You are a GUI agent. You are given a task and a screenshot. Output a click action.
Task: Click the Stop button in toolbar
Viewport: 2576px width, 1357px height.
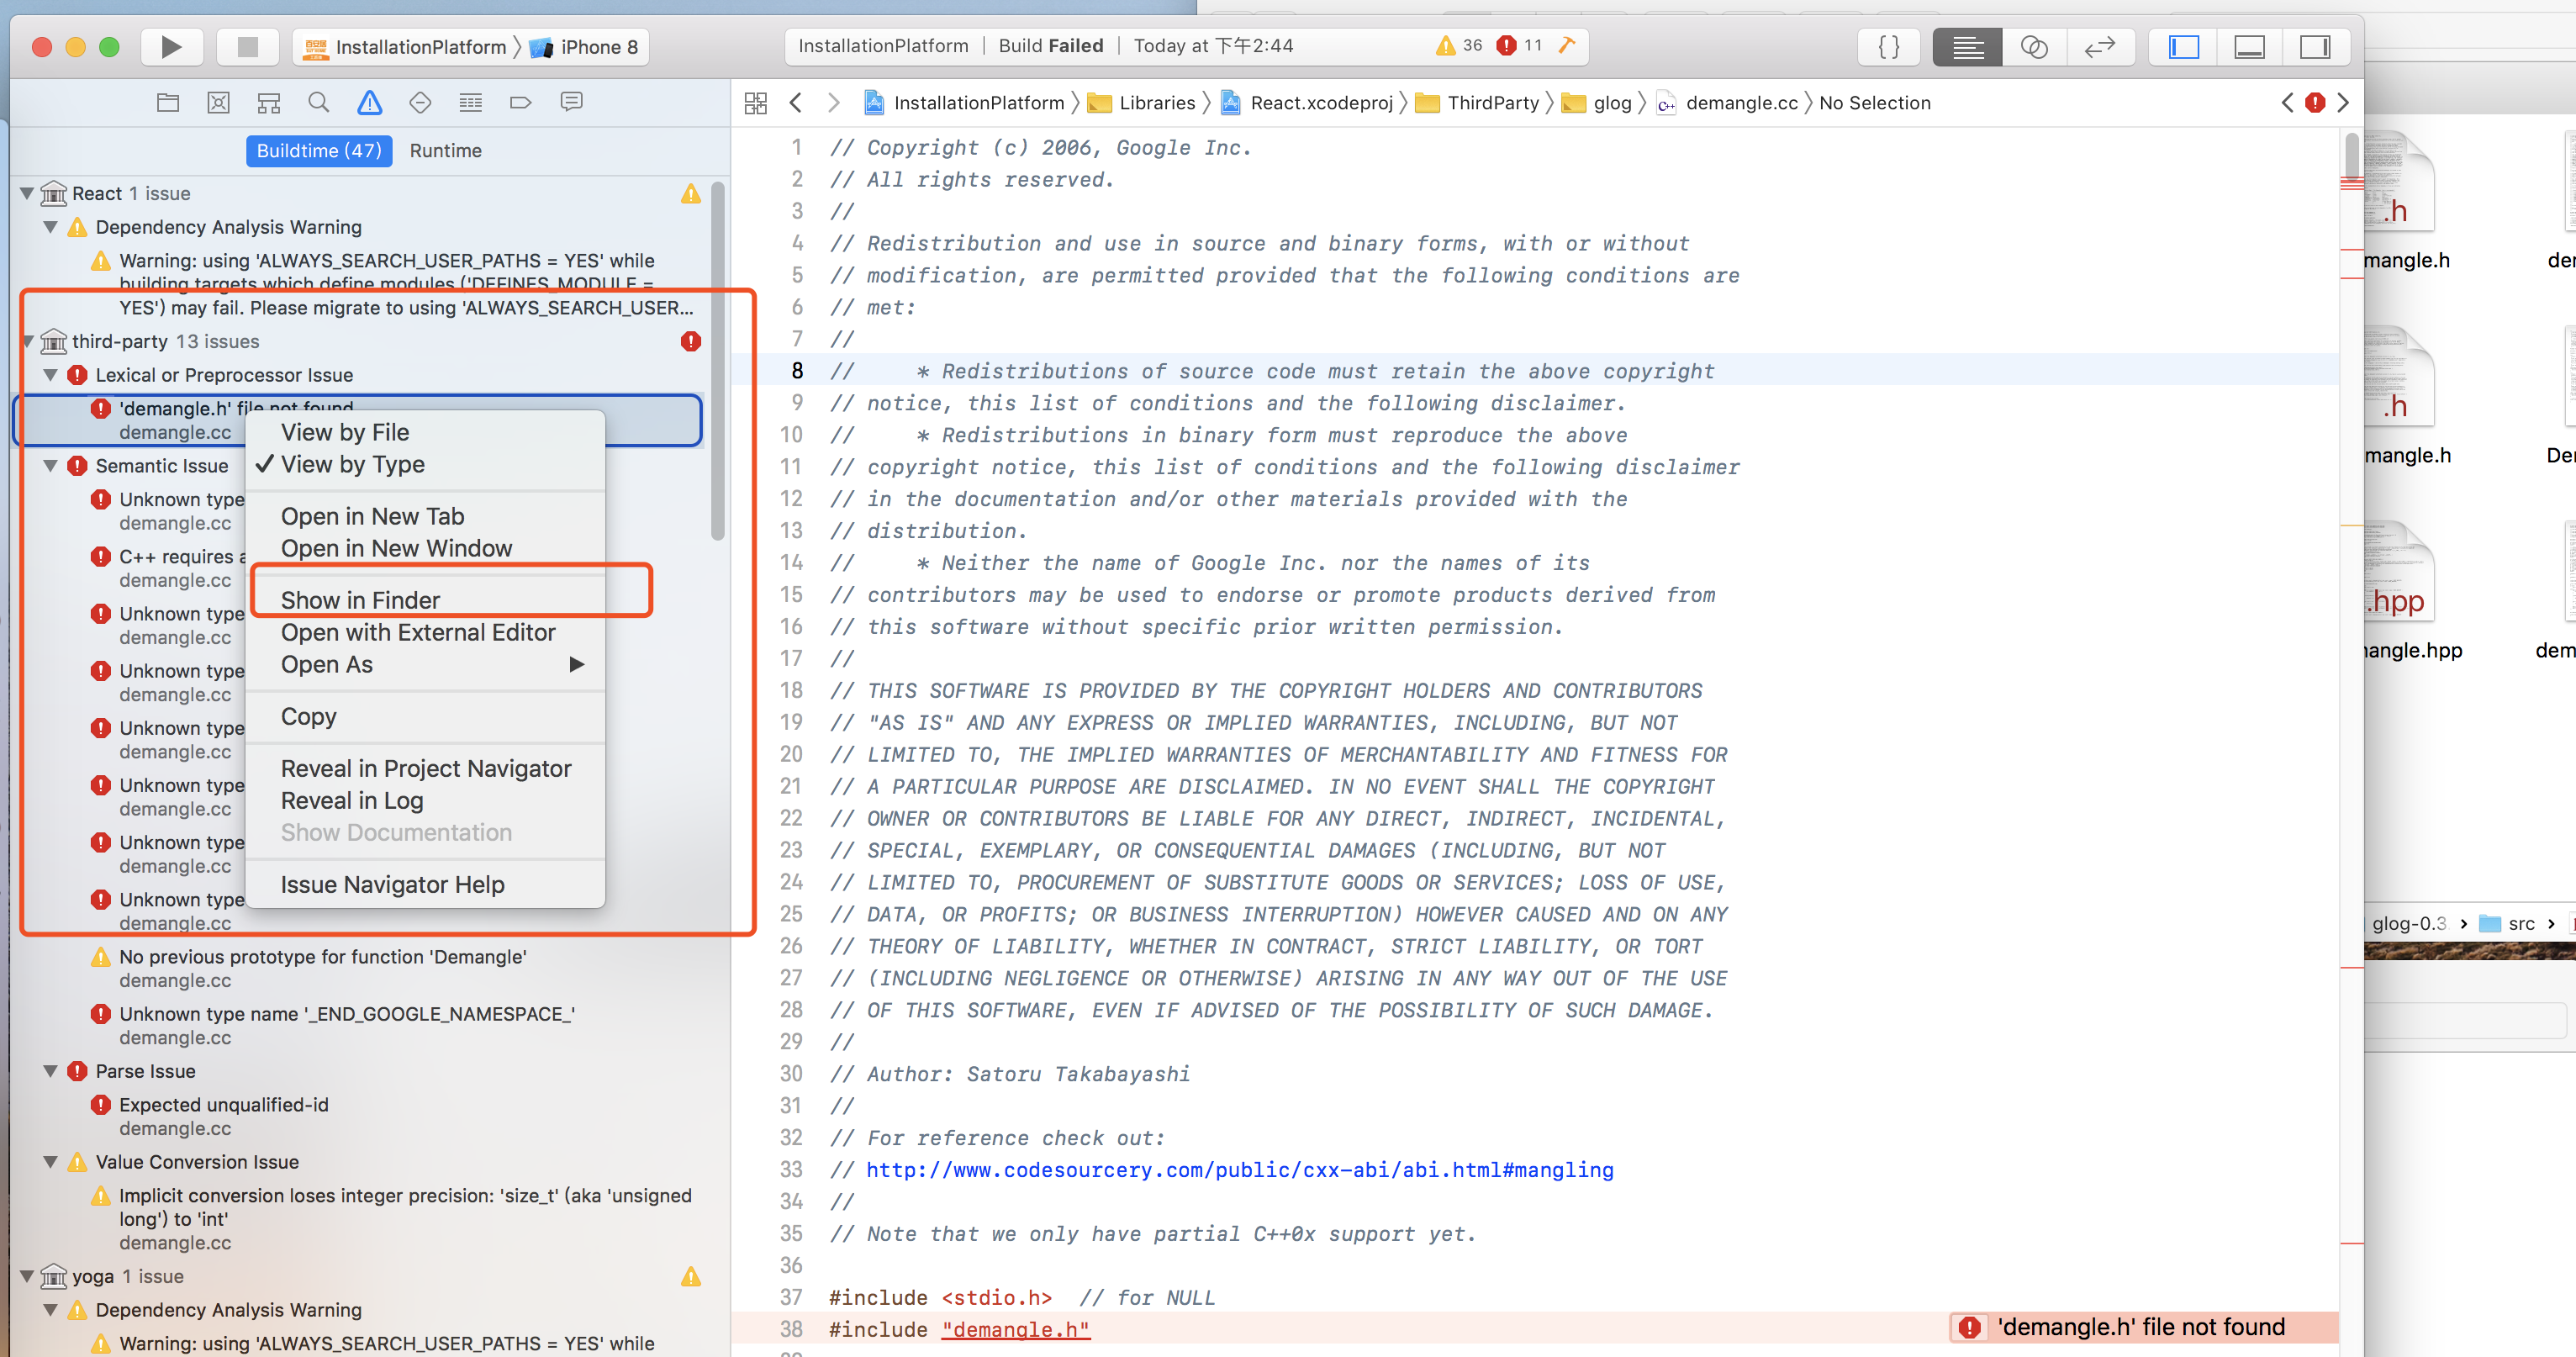point(247,46)
